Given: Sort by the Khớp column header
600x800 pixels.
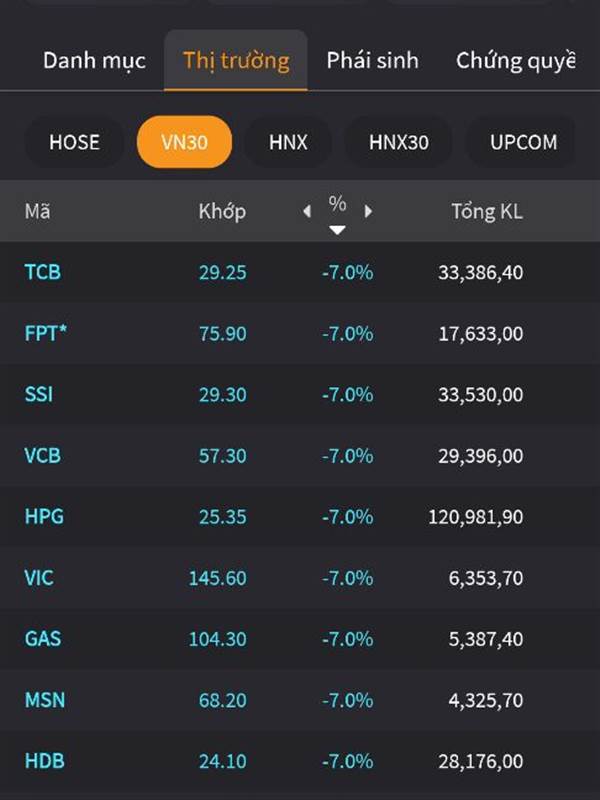Looking at the screenshot, I should tap(222, 211).
